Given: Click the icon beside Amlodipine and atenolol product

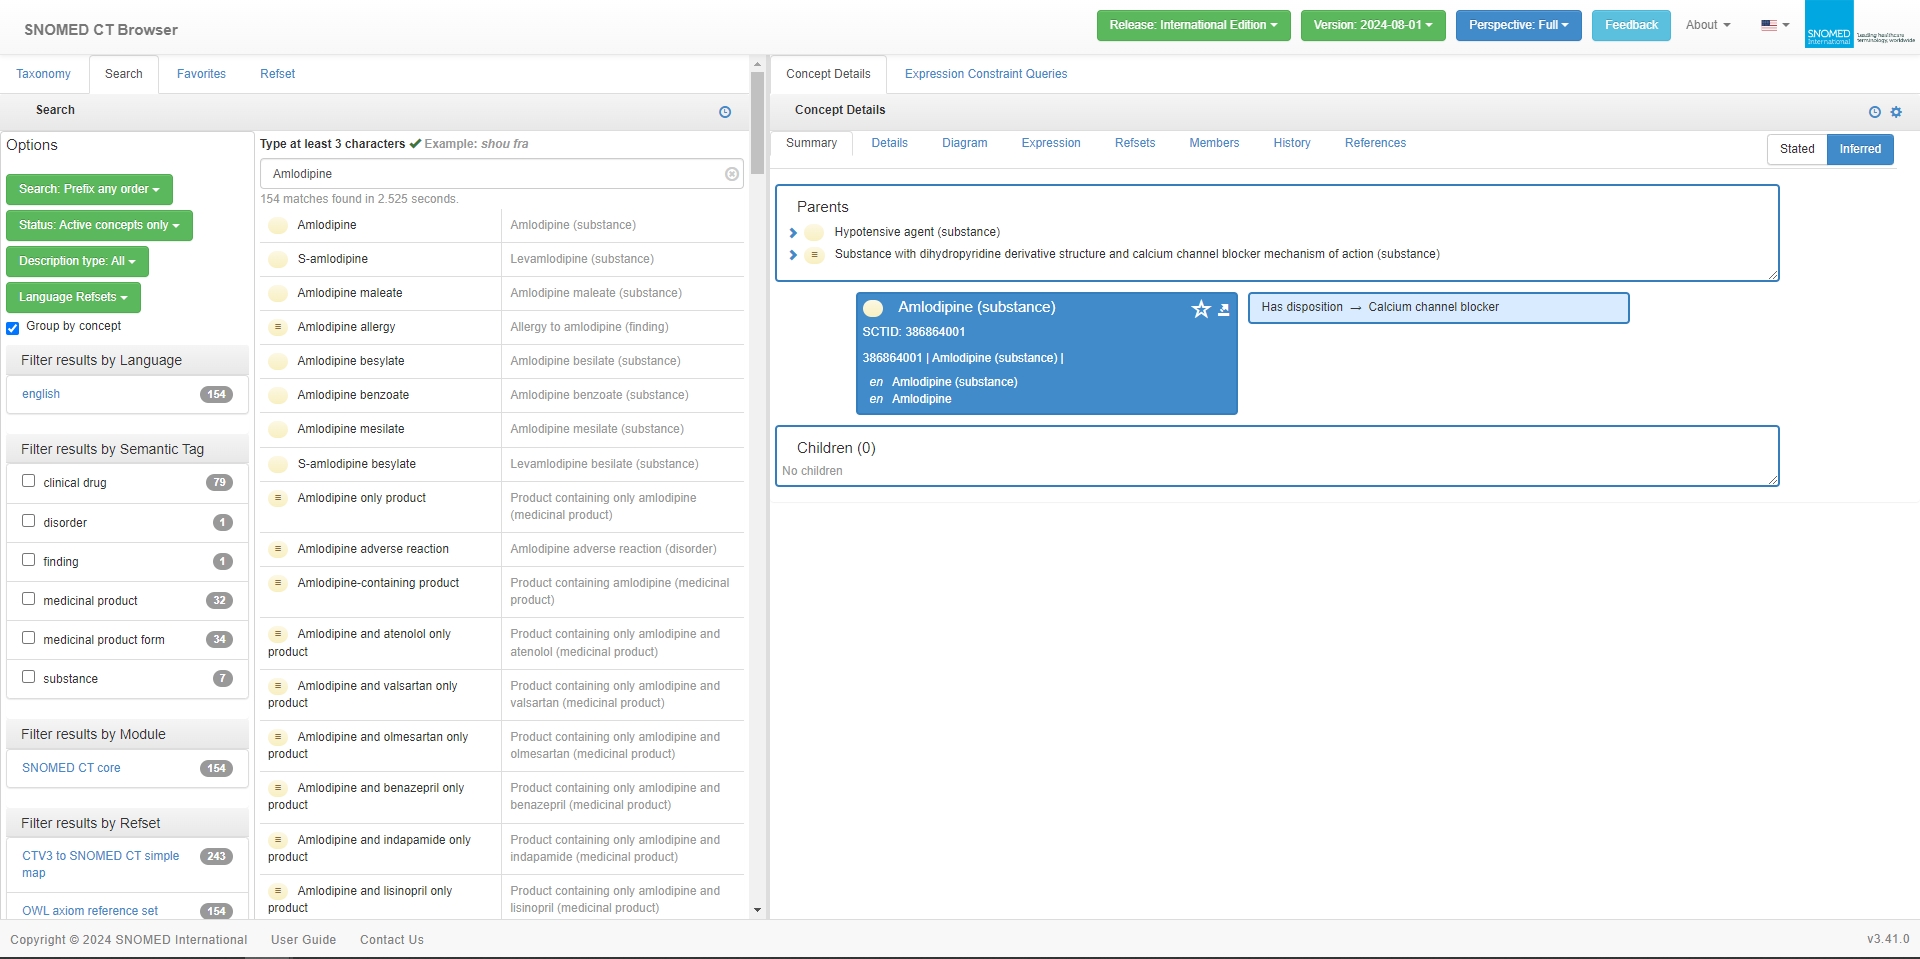Looking at the screenshot, I should tap(278, 634).
